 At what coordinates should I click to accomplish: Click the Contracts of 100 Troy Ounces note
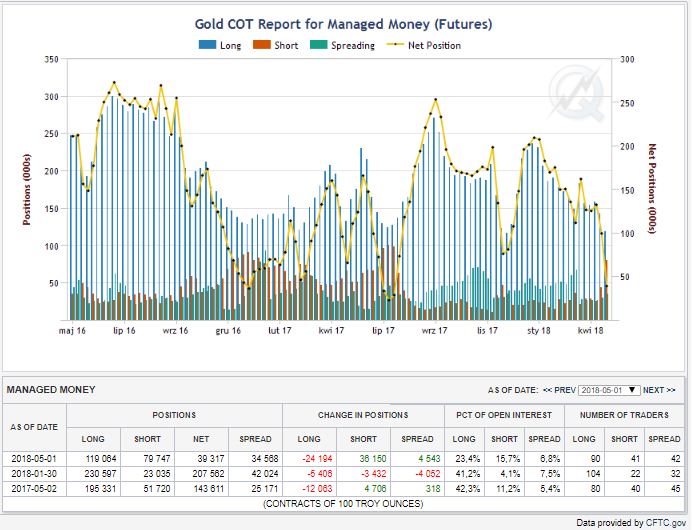pos(343,504)
